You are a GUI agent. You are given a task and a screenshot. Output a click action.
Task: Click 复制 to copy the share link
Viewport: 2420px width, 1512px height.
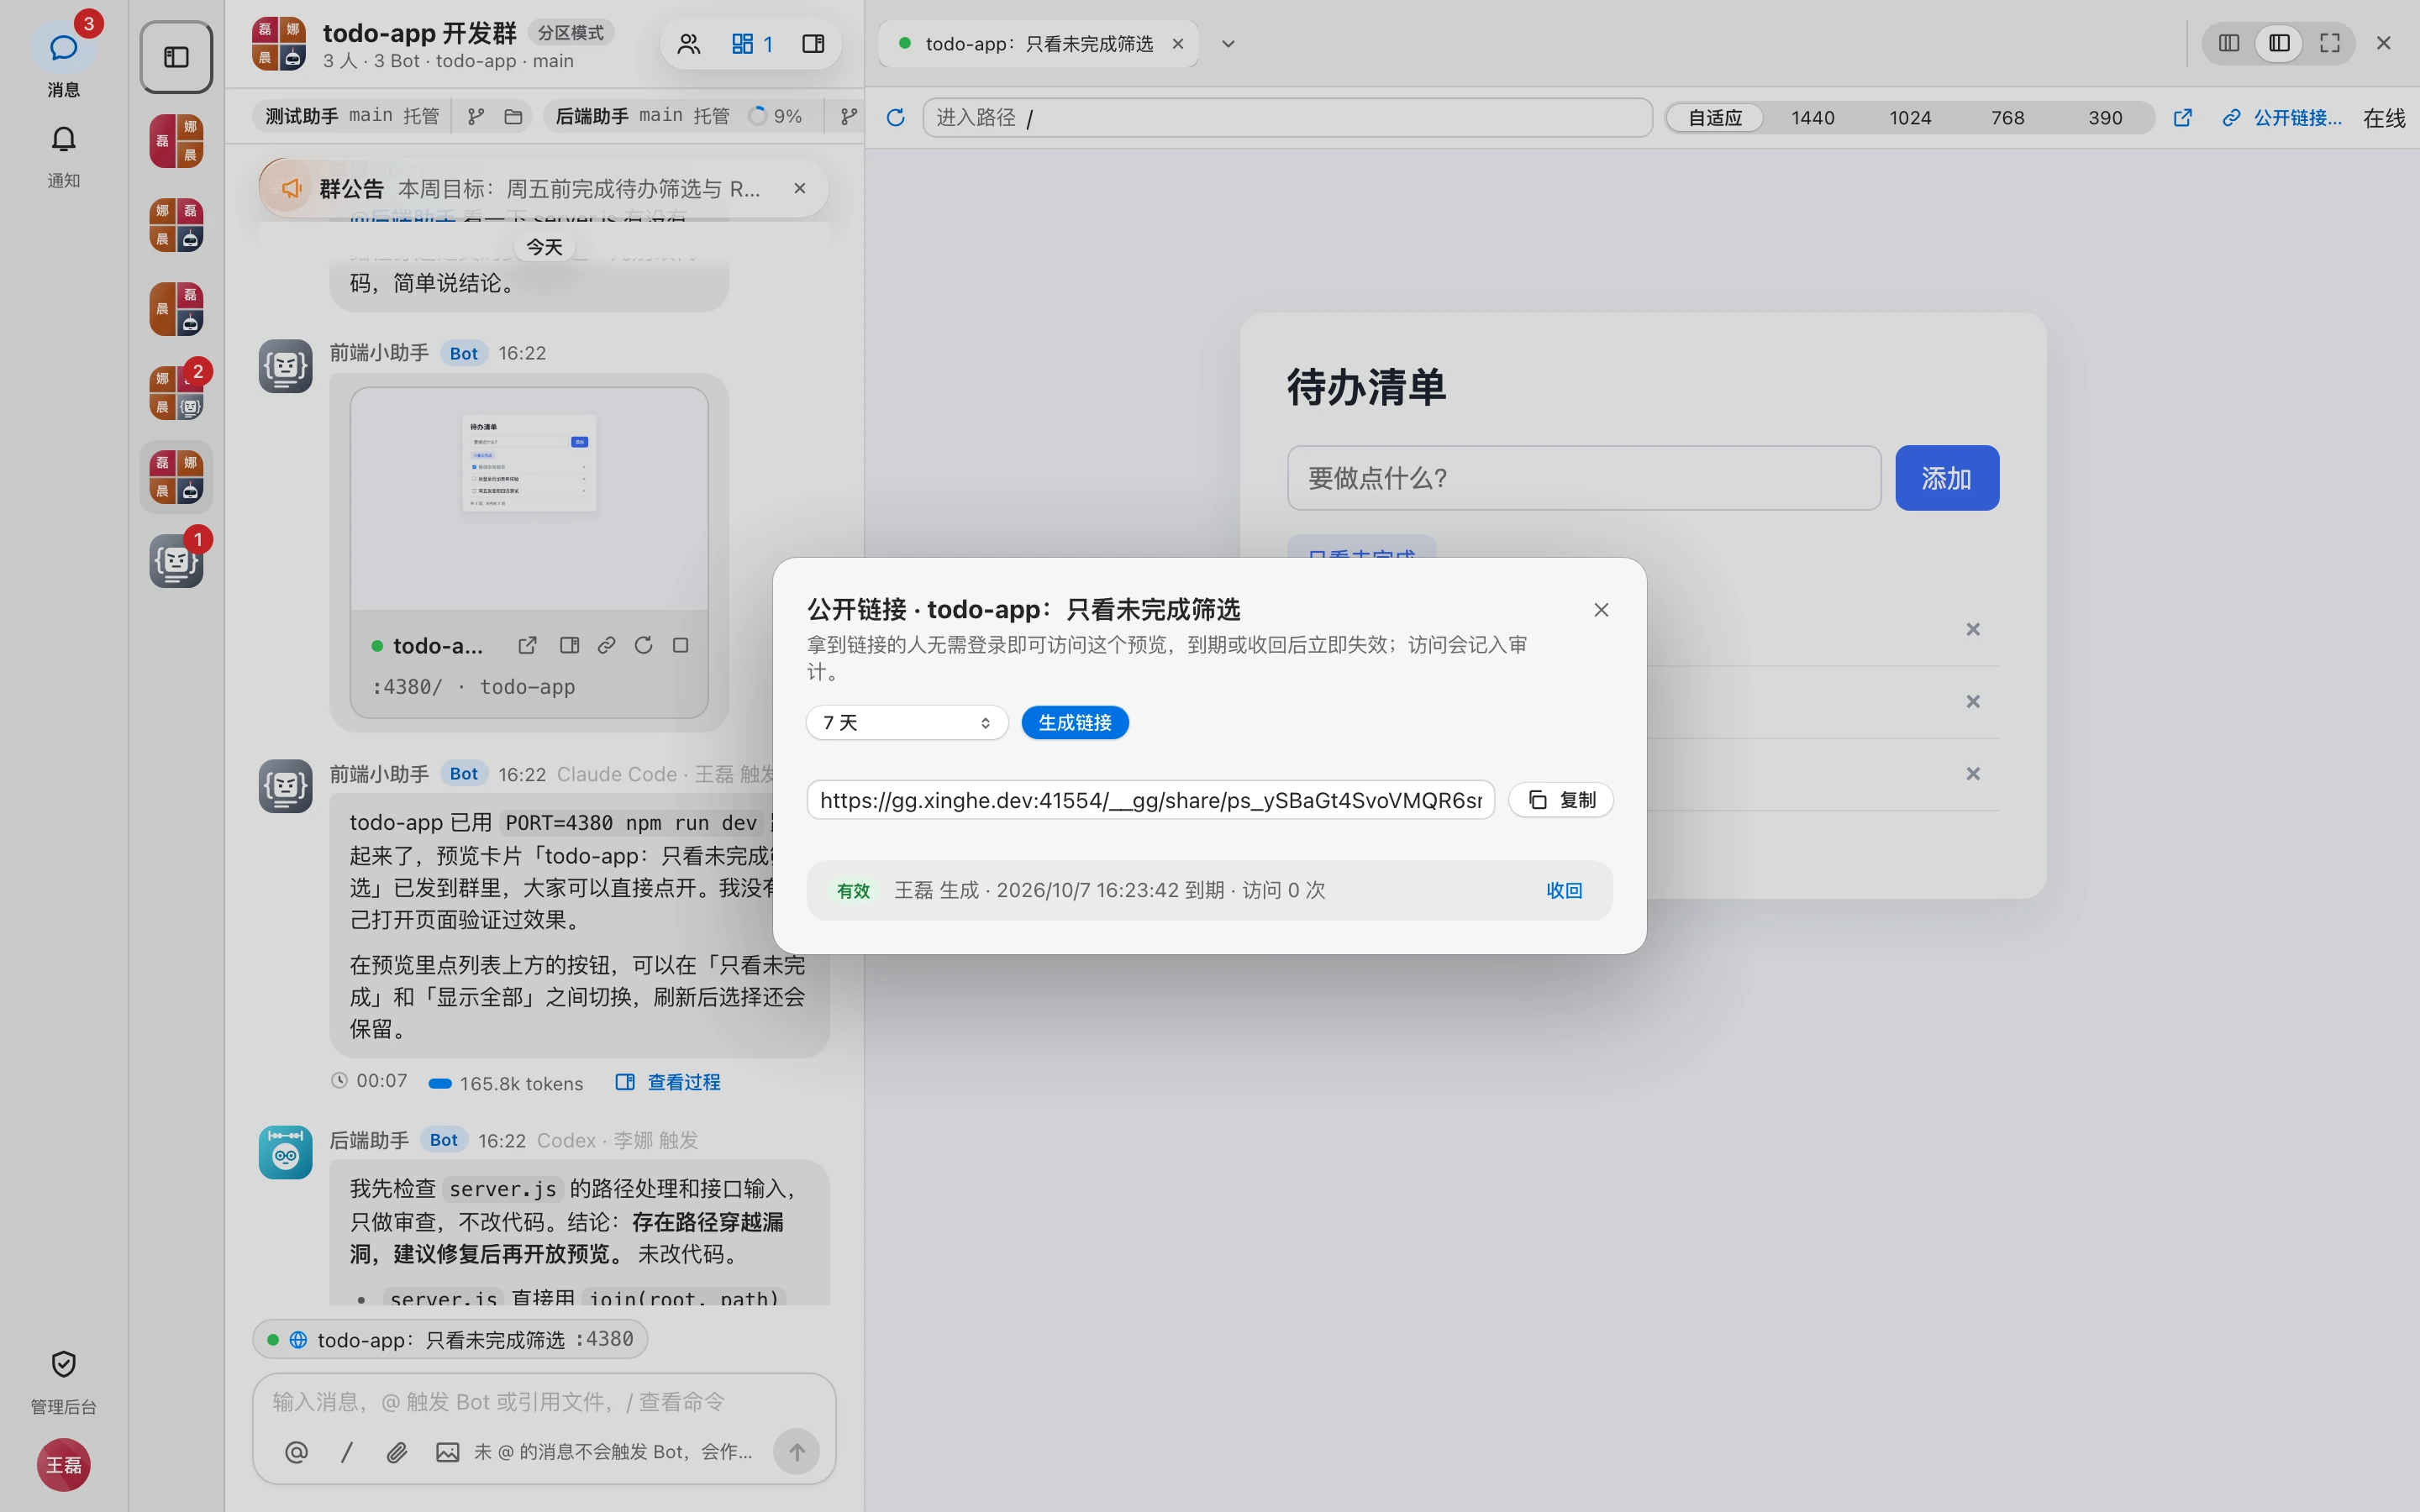(1561, 800)
